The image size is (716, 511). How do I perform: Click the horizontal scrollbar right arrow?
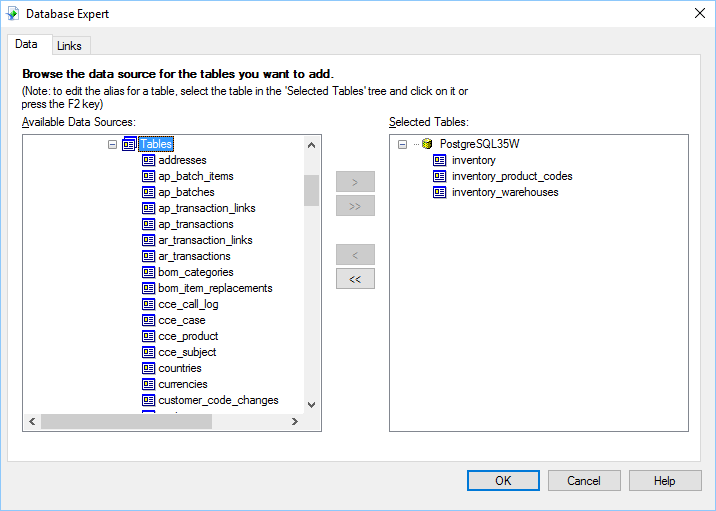[294, 422]
